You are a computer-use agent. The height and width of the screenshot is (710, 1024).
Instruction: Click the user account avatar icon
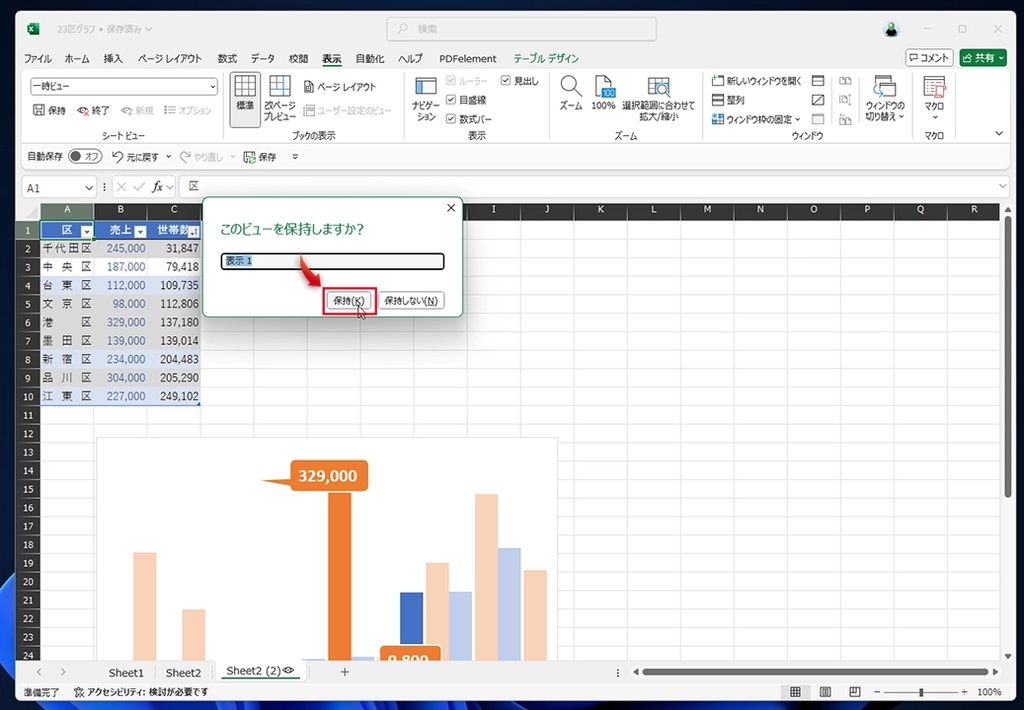click(x=891, y=29)
